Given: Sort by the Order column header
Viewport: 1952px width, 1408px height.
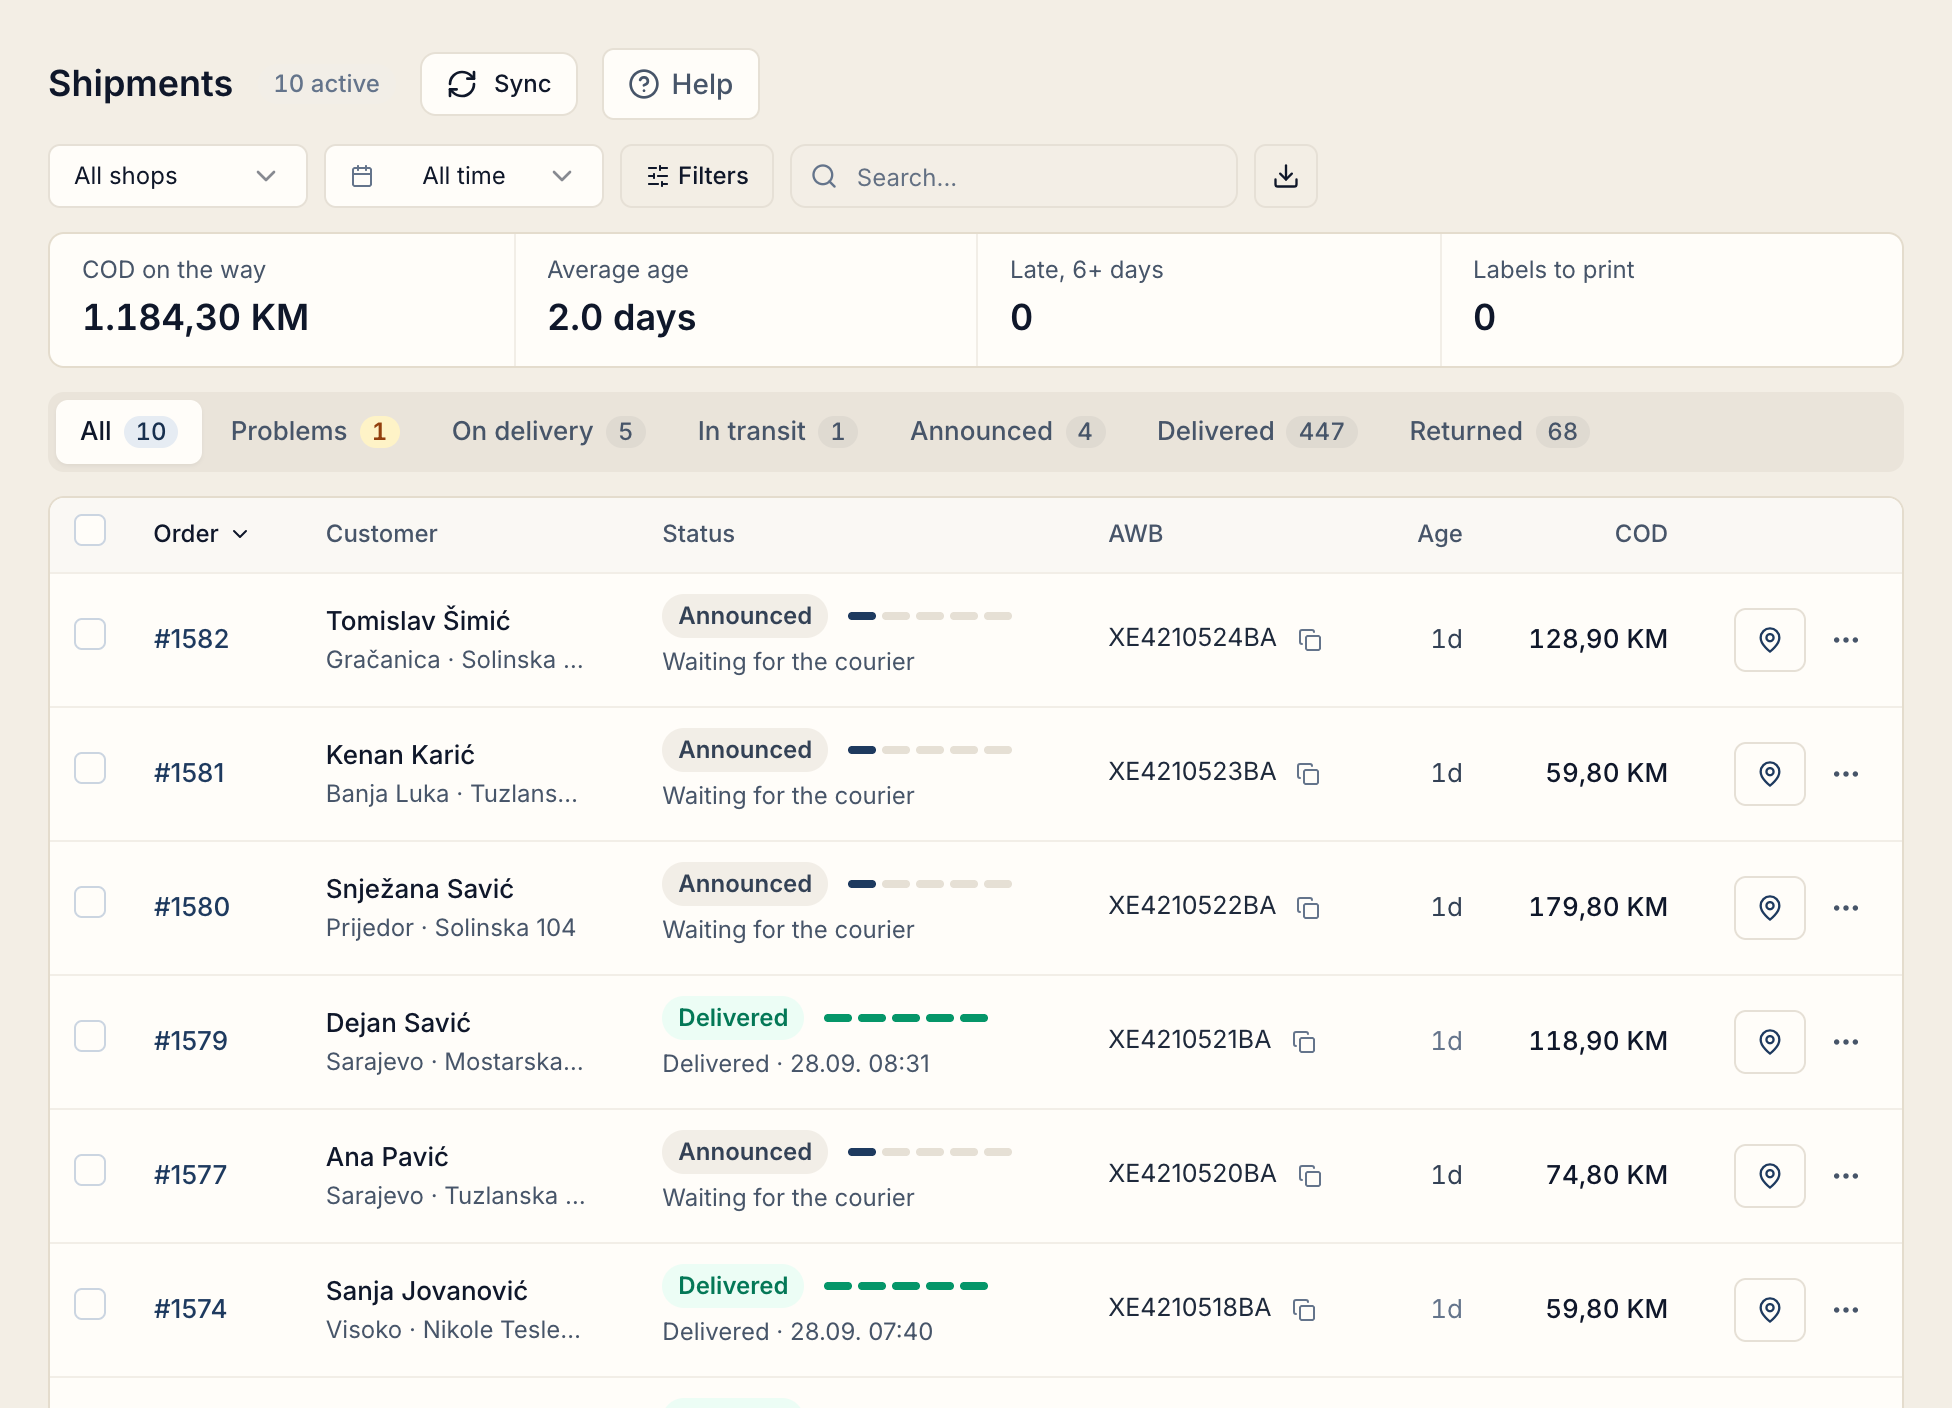Looking at the screenshot, I should point(200,534).
